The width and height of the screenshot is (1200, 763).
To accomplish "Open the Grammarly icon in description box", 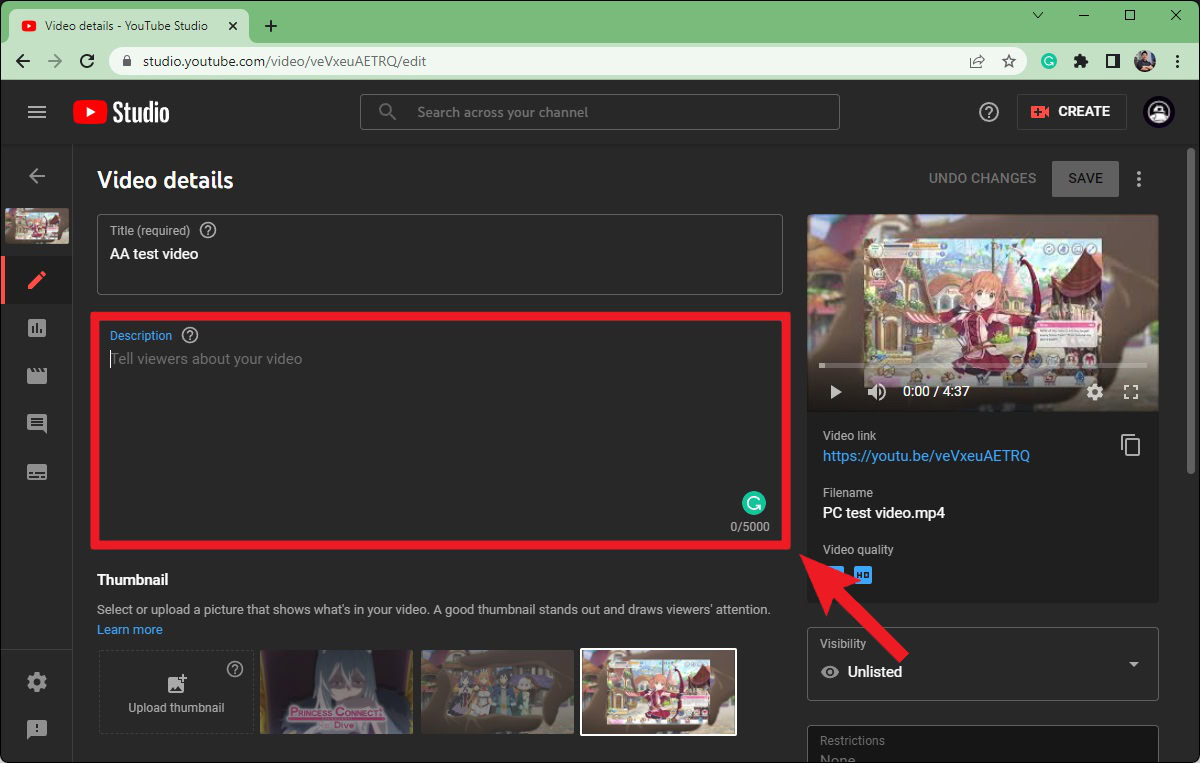I will point(754,503).
